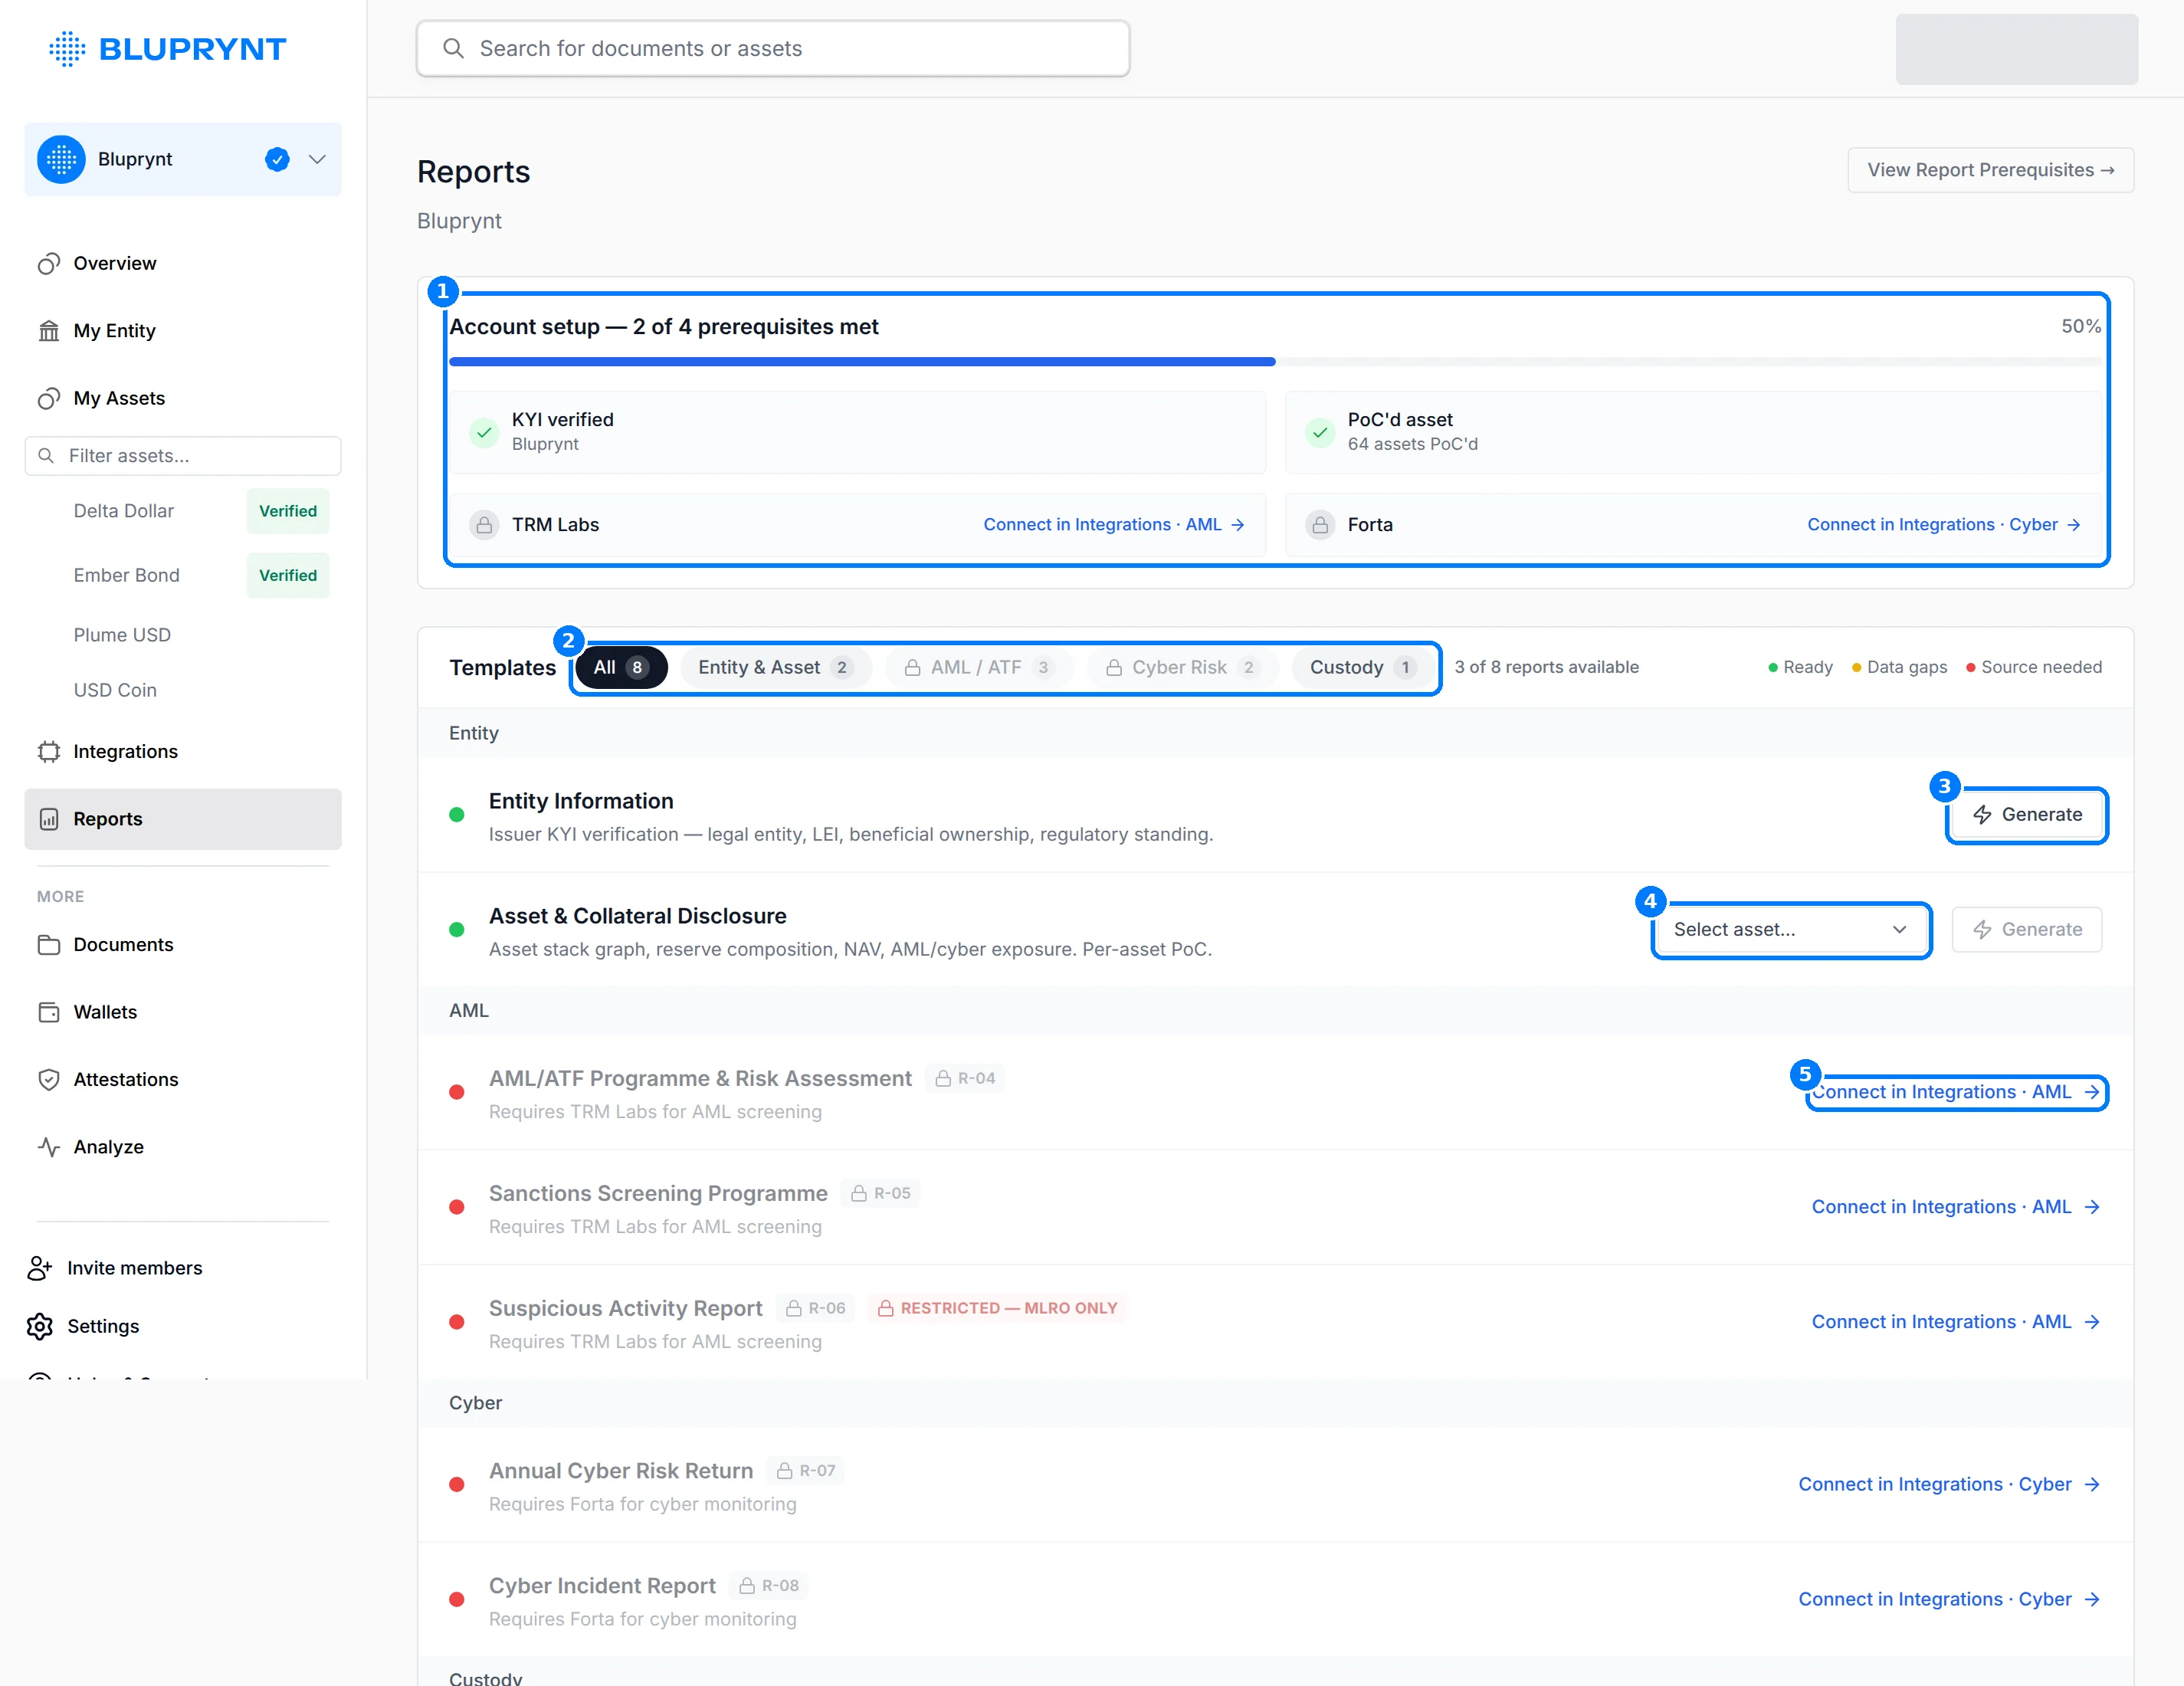
Task: Open Attestations from the sidebar
Action: (183, 1079)
